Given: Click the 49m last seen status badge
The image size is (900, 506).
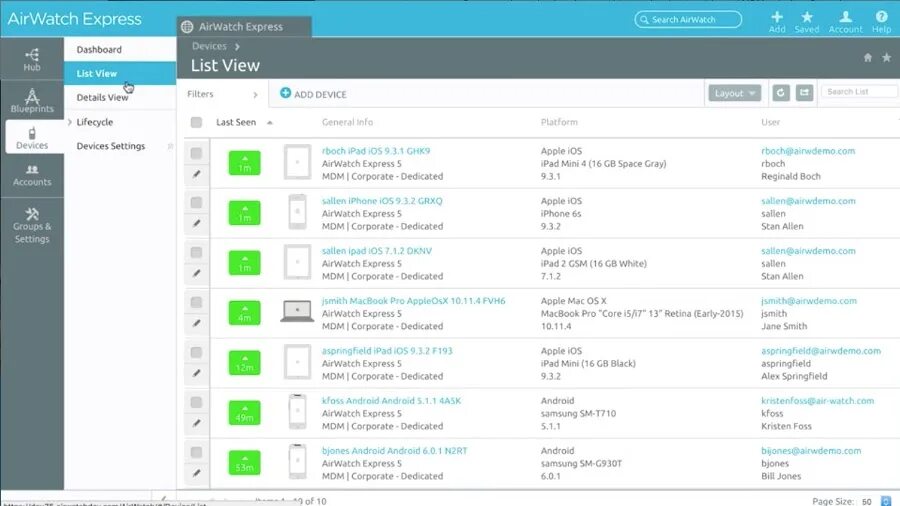Looking at the screenshot, I should click(x=245, y=412).
